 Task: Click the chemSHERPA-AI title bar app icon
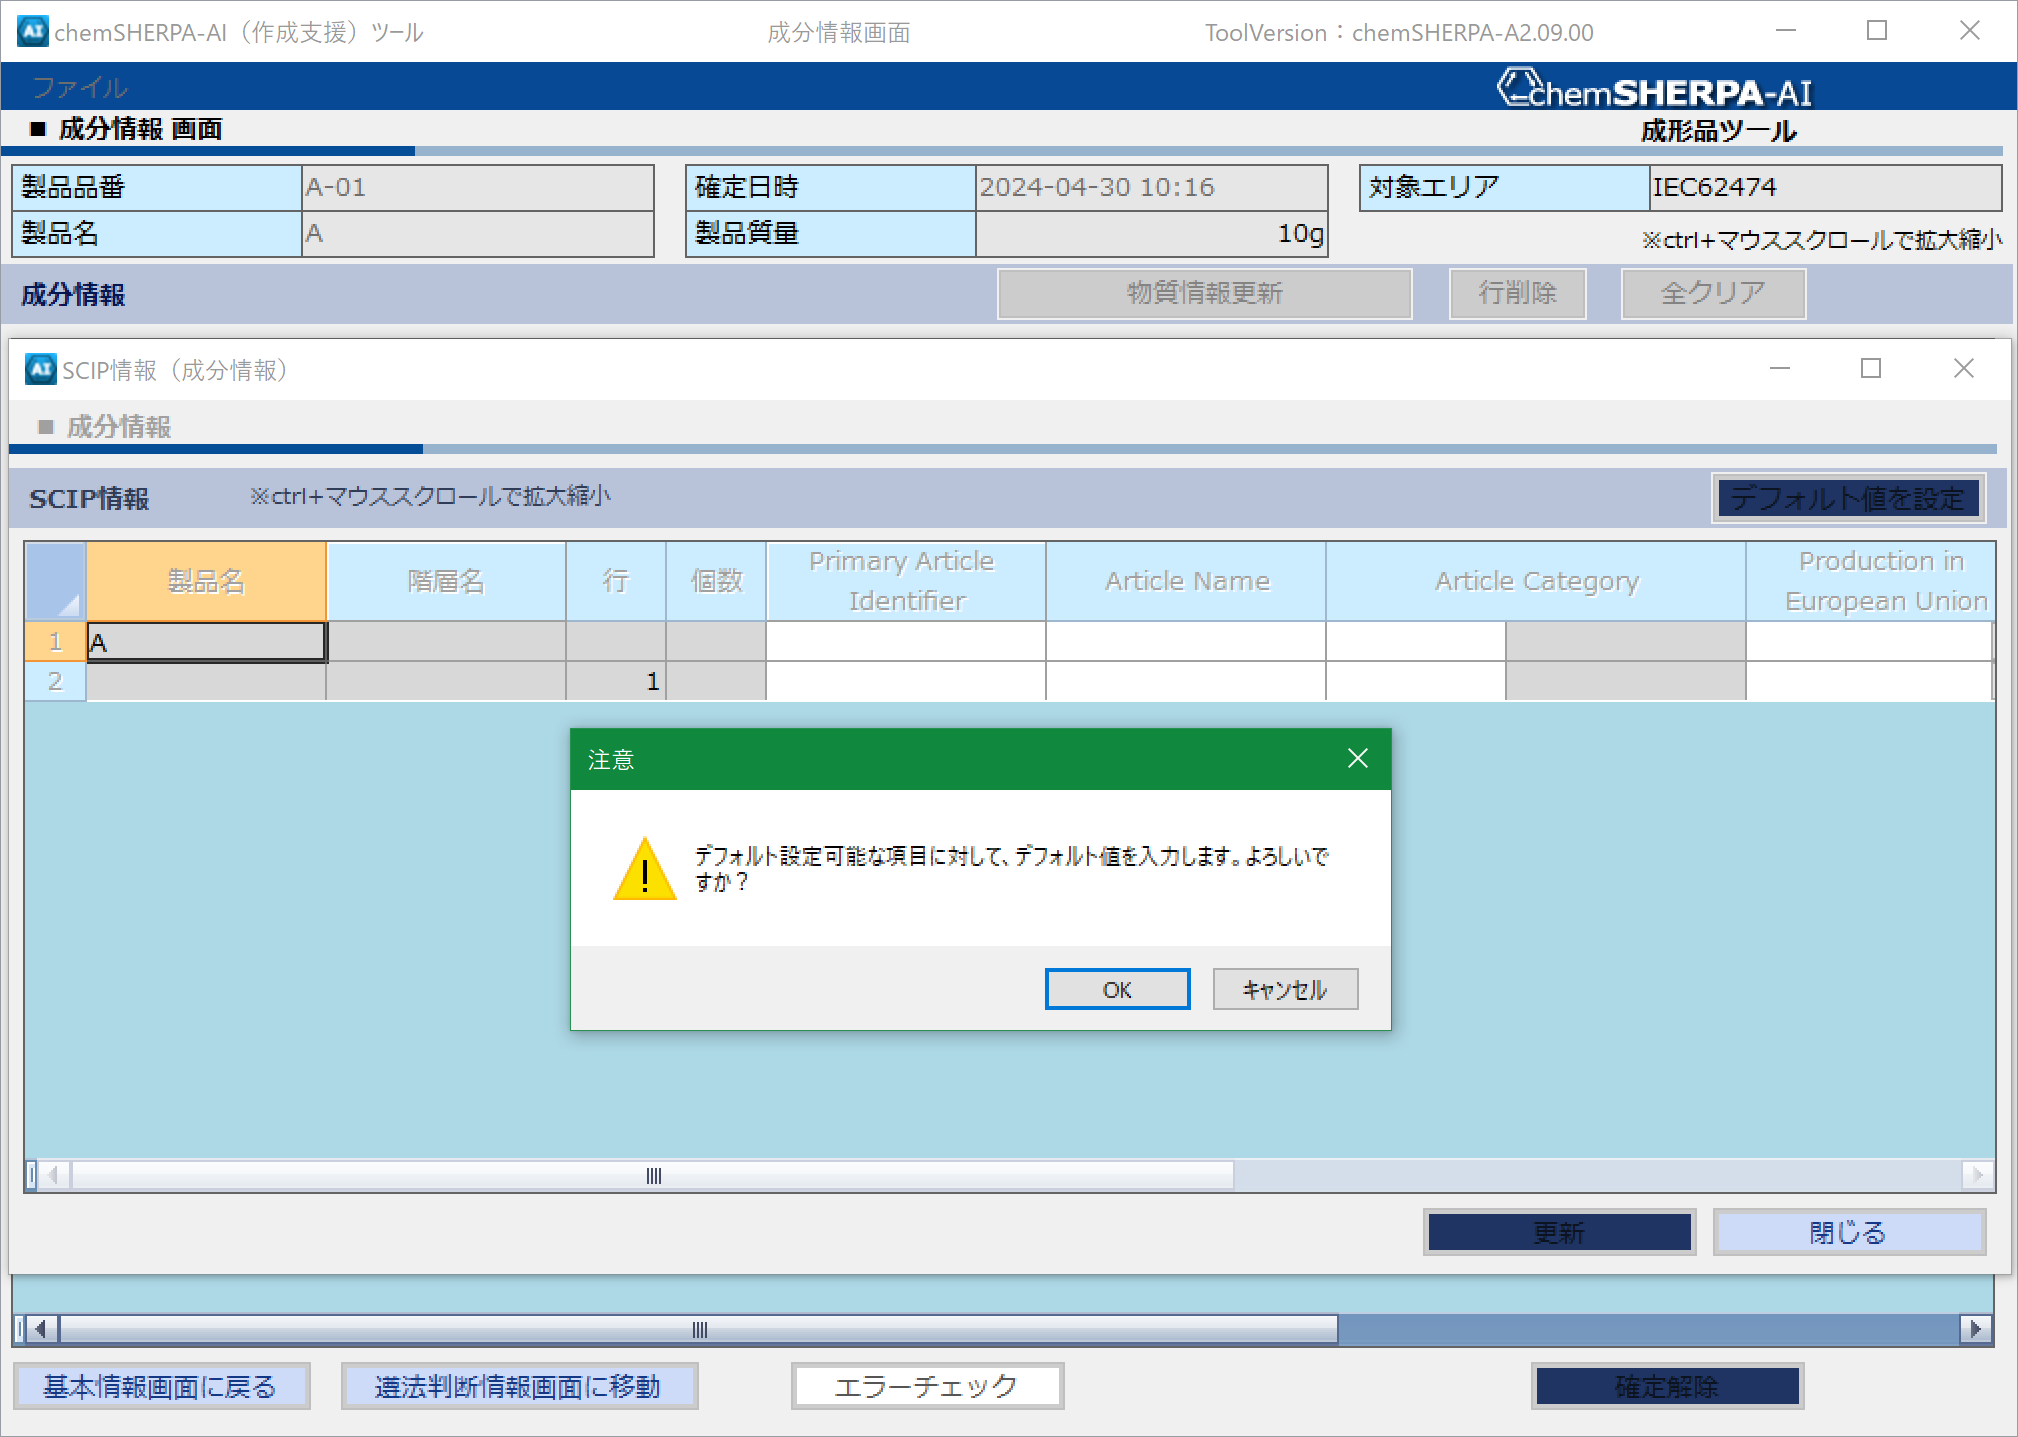tap(33, 31)
